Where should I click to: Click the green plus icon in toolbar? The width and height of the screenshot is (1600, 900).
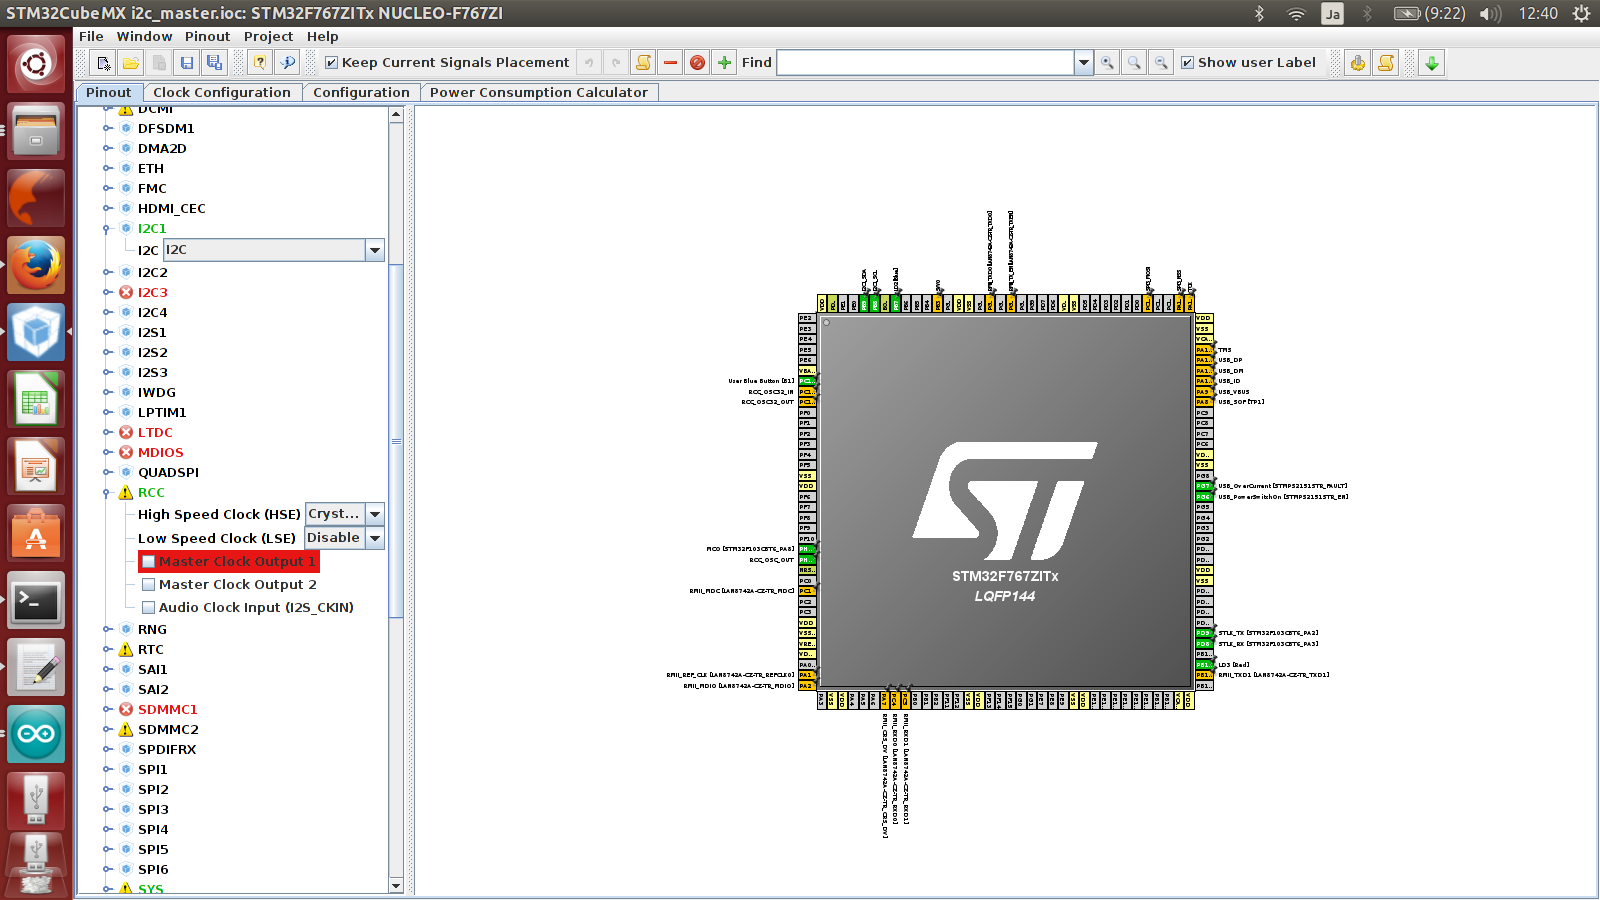pyautogui.click(x=724, y=63)
